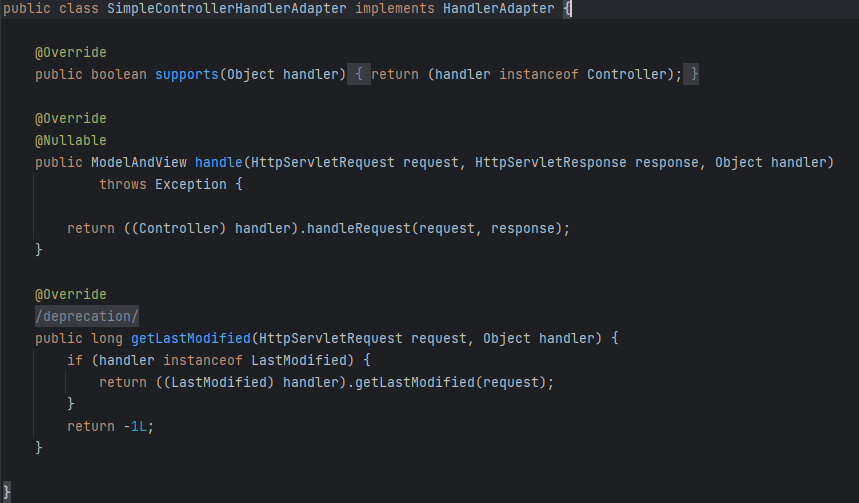Click SimpleControllerHandlerAdapter class name
This screenshot has width=859, height=503.
(x=227, y=8)
